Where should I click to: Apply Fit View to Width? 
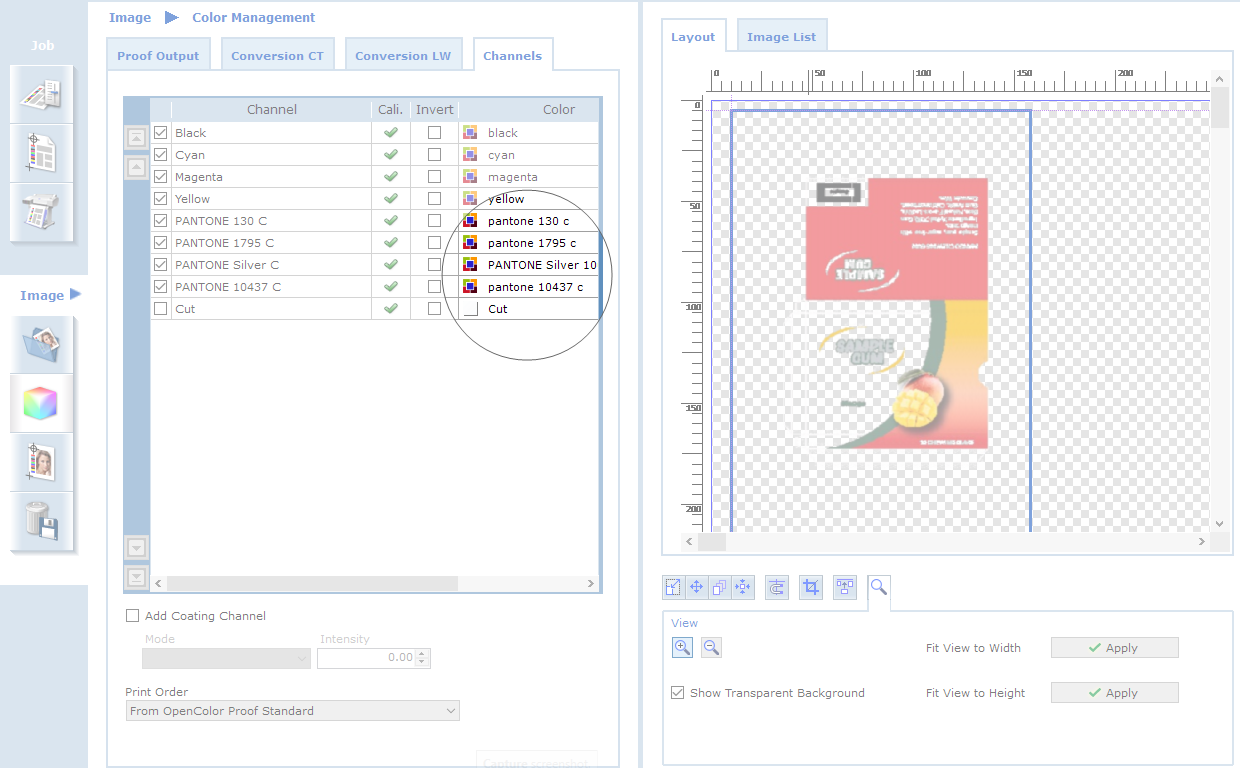1114,648
